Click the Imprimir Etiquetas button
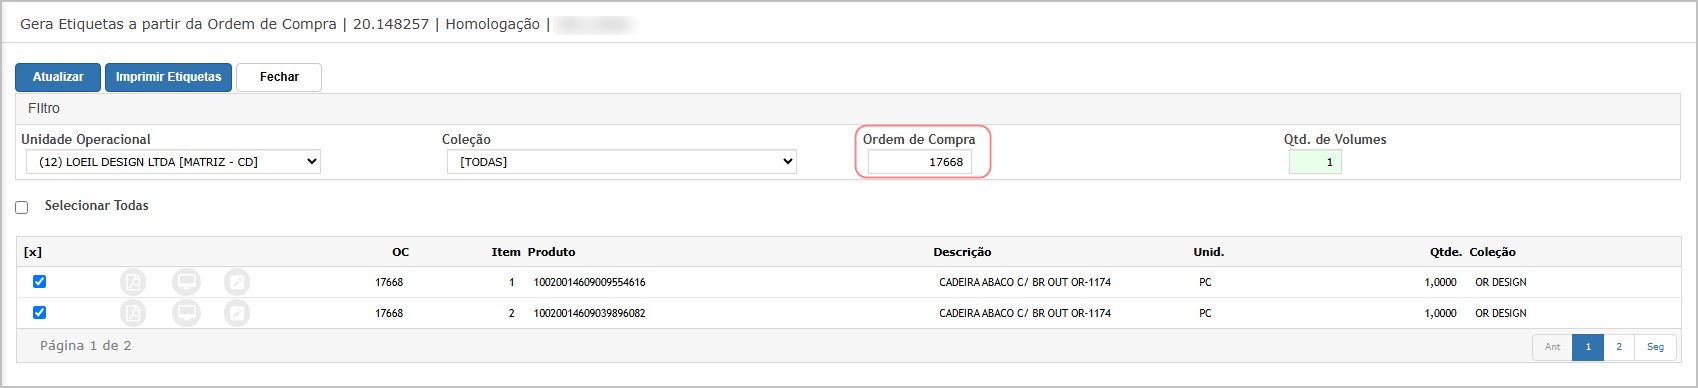The width and height of the screenshot is (1698, 388). 169,77
